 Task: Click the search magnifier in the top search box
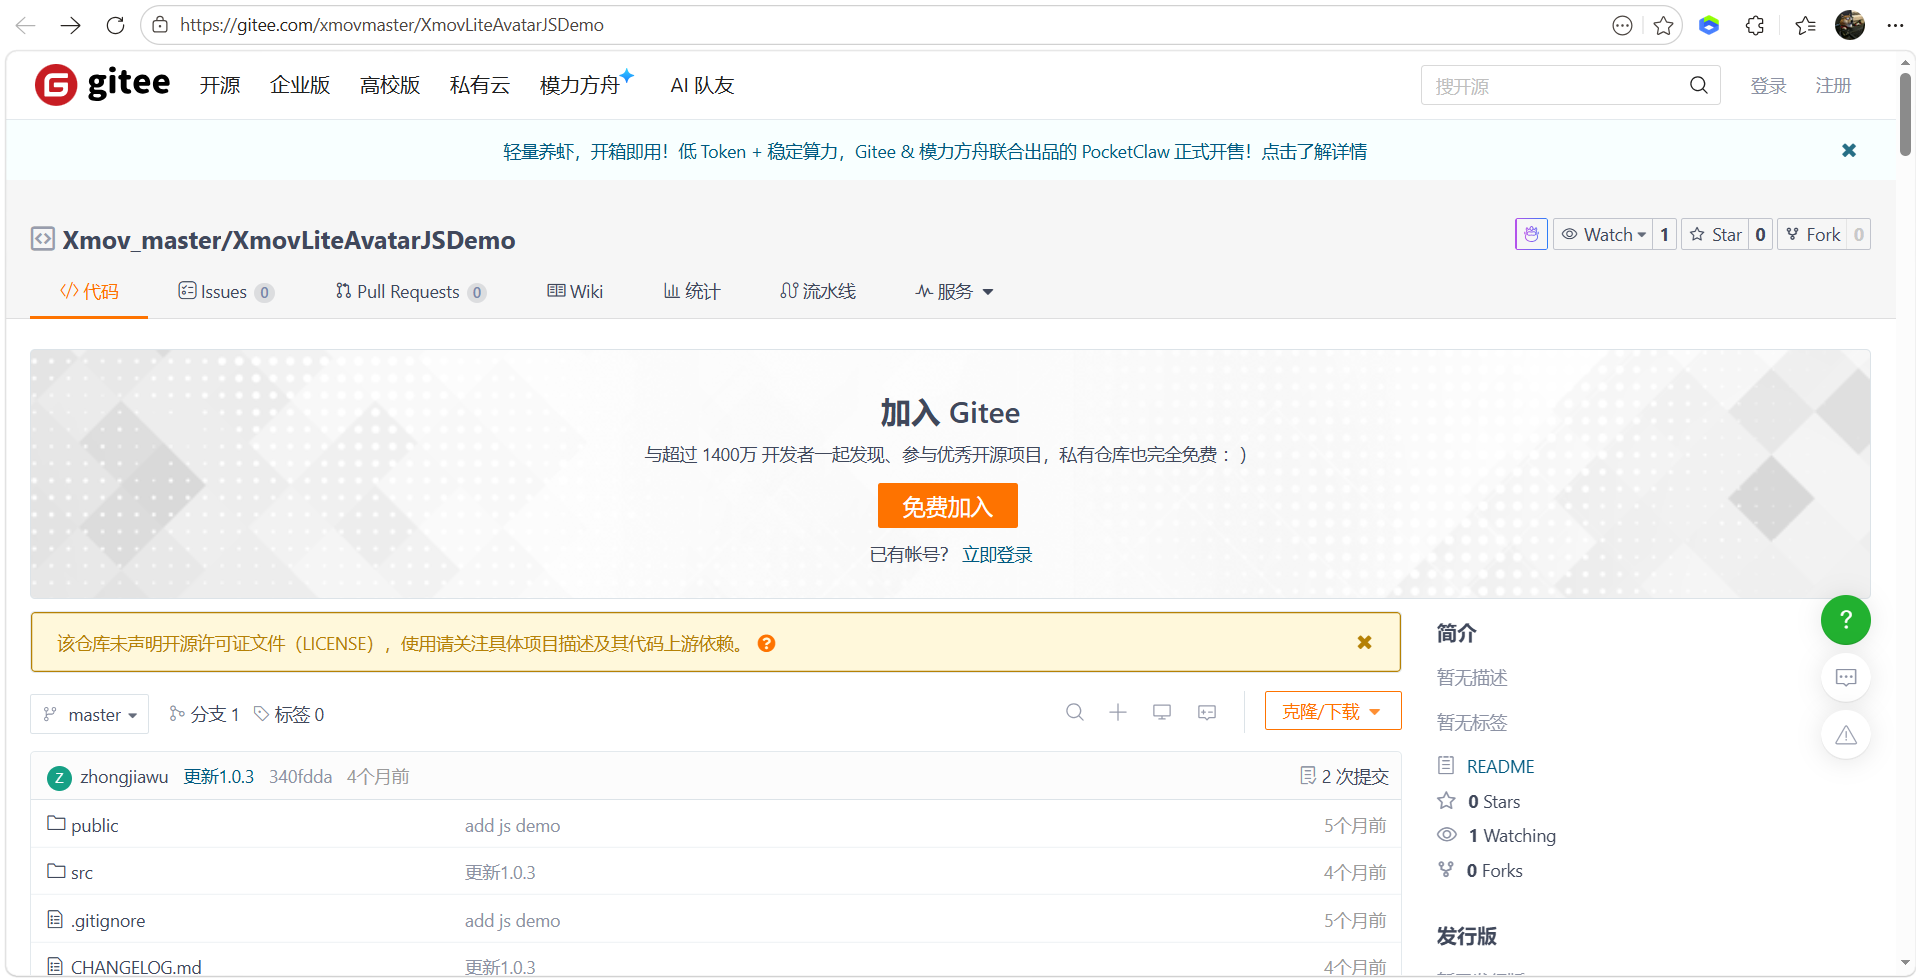coord(1698,85)
